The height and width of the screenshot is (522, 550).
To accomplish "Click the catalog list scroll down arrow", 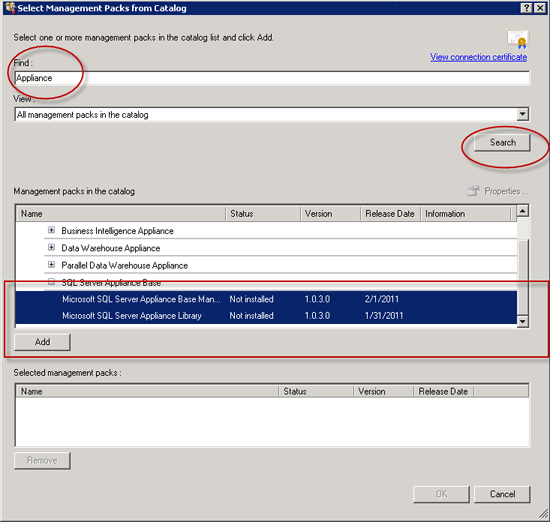I will click(x=523, y=321).
